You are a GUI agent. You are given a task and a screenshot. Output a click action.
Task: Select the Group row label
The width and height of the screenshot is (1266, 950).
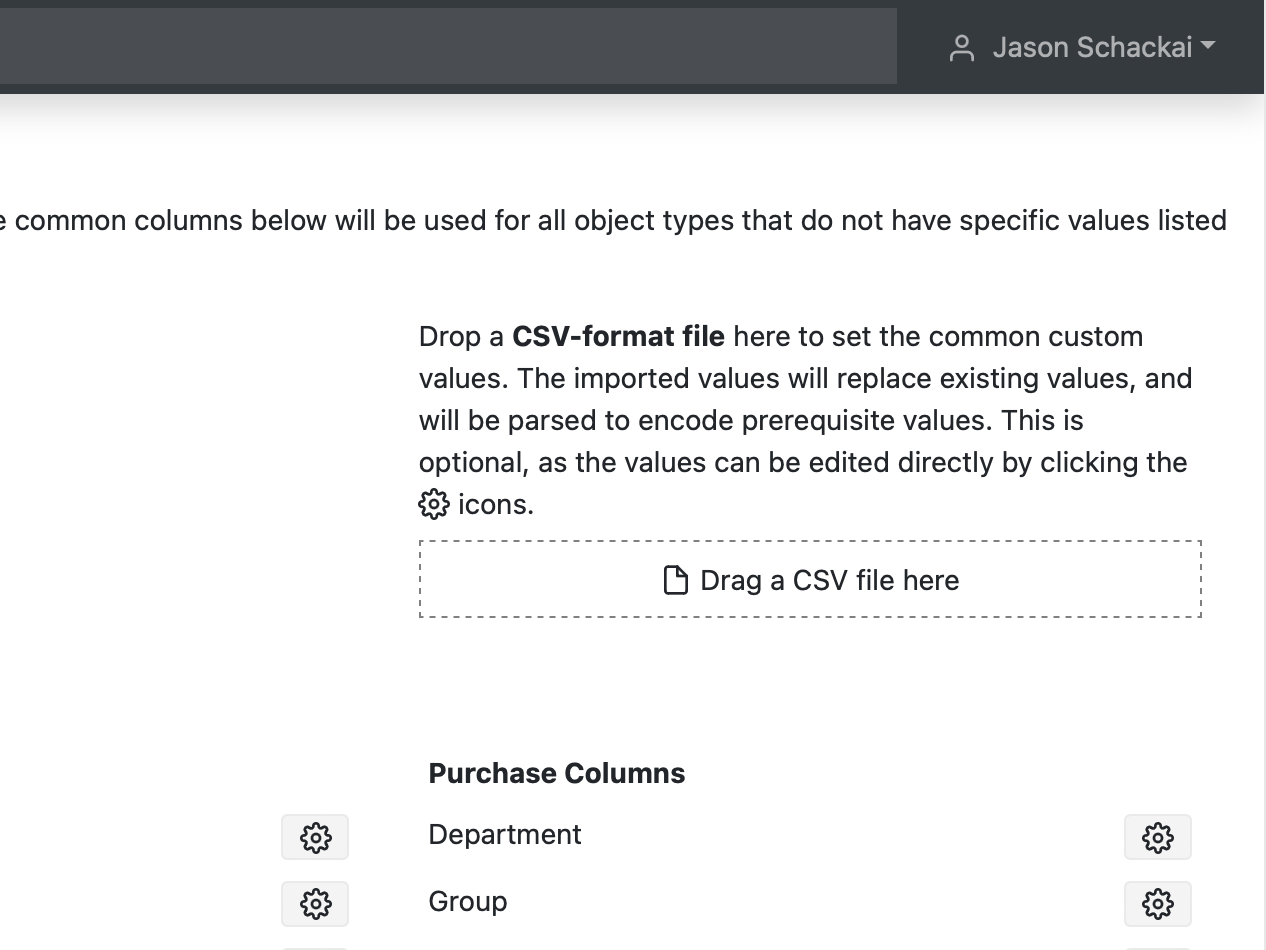(467, 901)
